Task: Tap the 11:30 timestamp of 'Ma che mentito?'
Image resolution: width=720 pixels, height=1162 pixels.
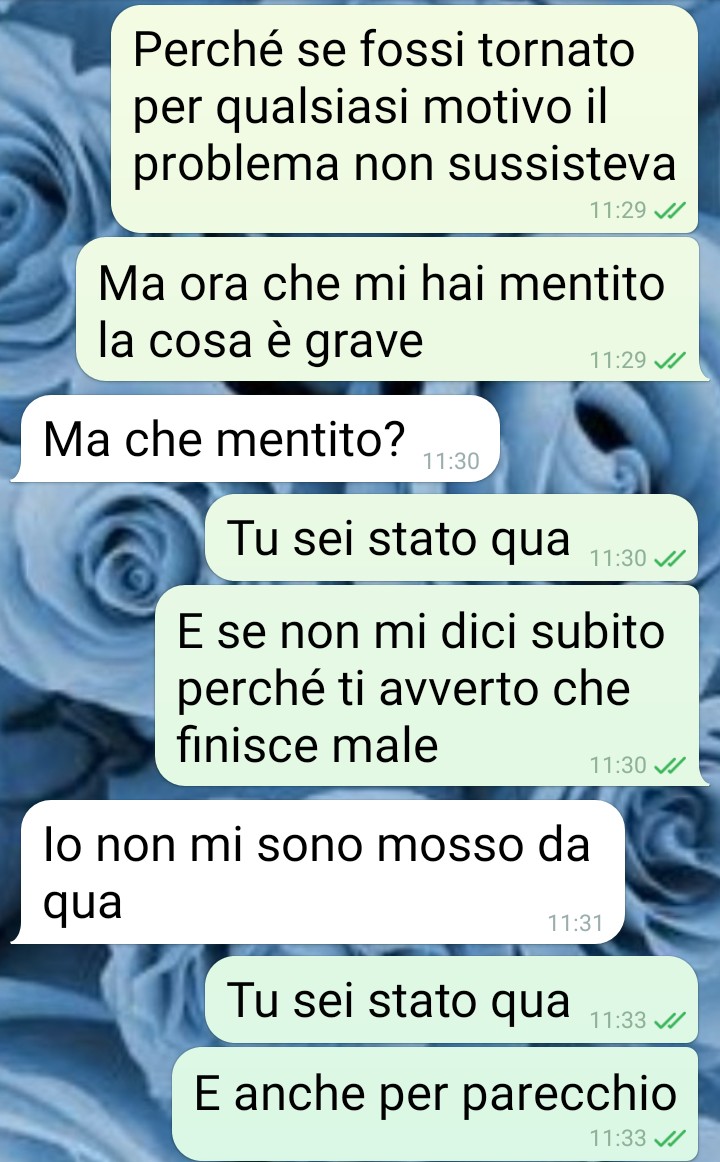Action: (451, 462)
